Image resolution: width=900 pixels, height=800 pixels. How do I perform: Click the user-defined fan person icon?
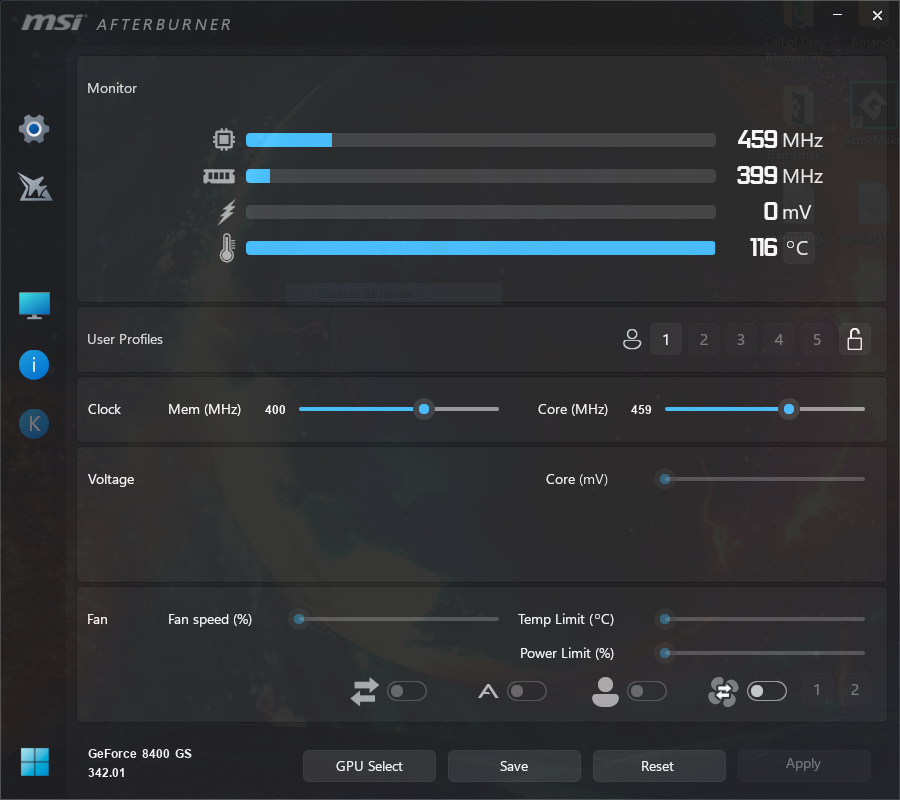(x=605, y=692)
